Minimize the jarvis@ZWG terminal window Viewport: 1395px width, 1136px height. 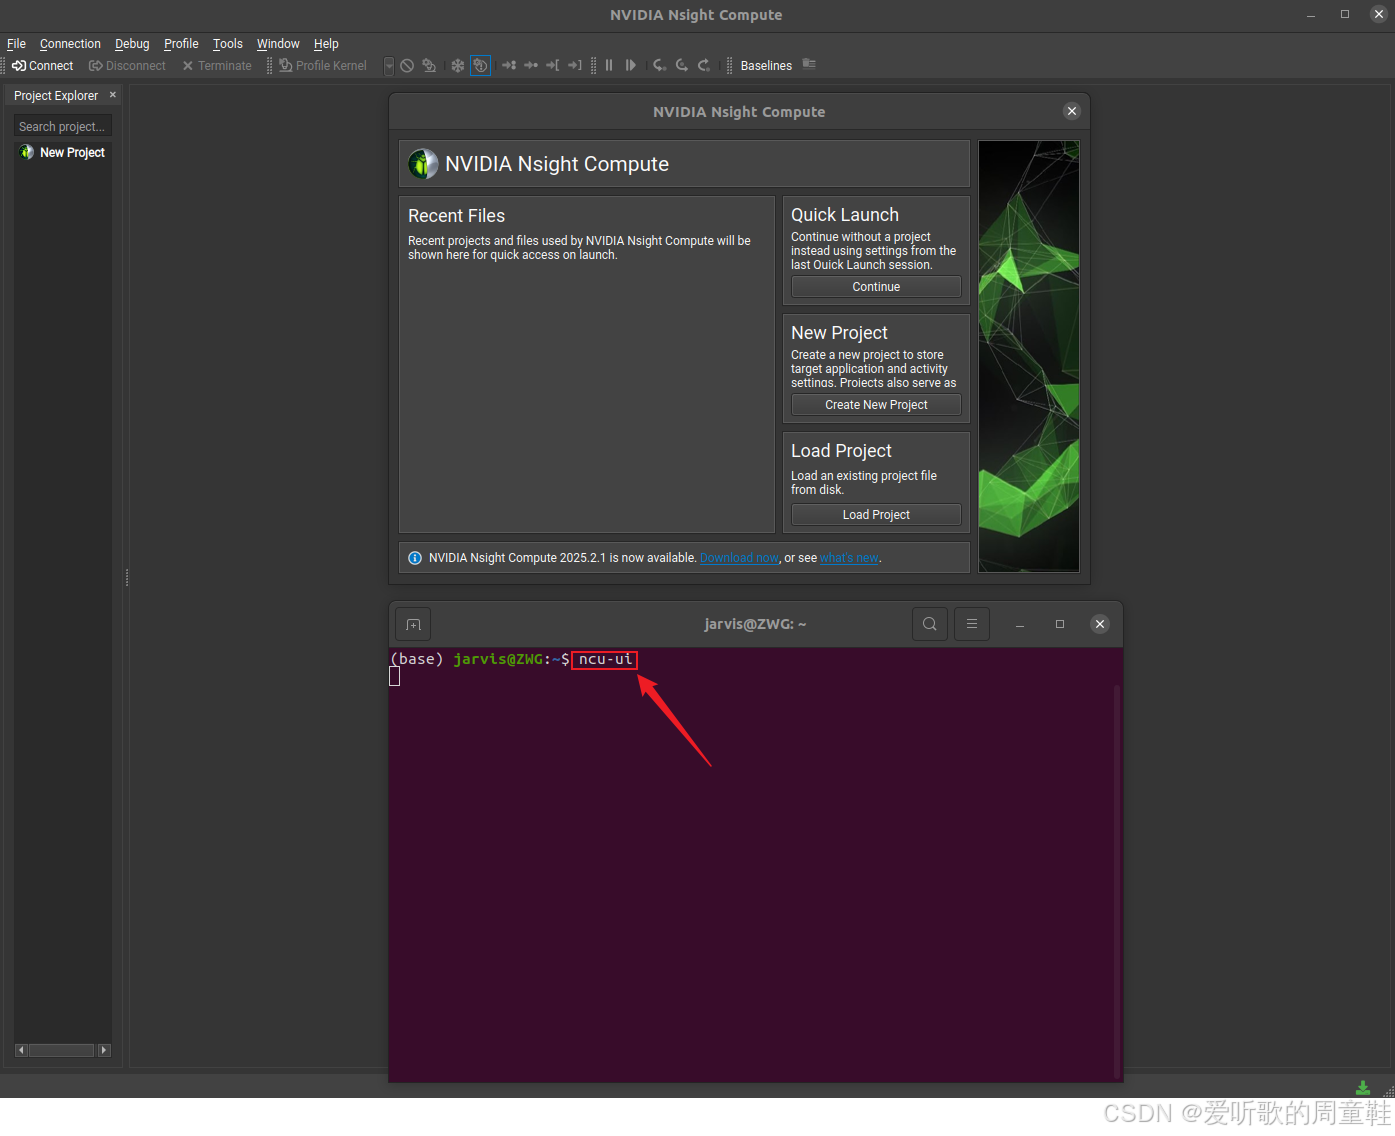coord(1020,624)
